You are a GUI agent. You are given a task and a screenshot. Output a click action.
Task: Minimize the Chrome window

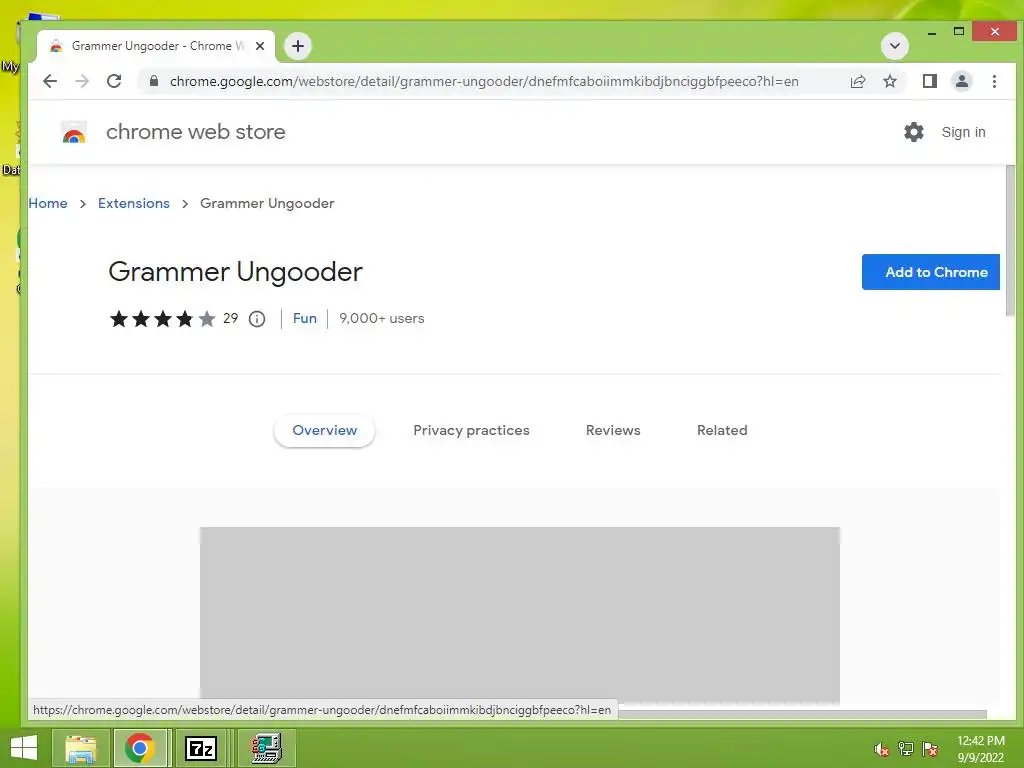pos(932,31)
